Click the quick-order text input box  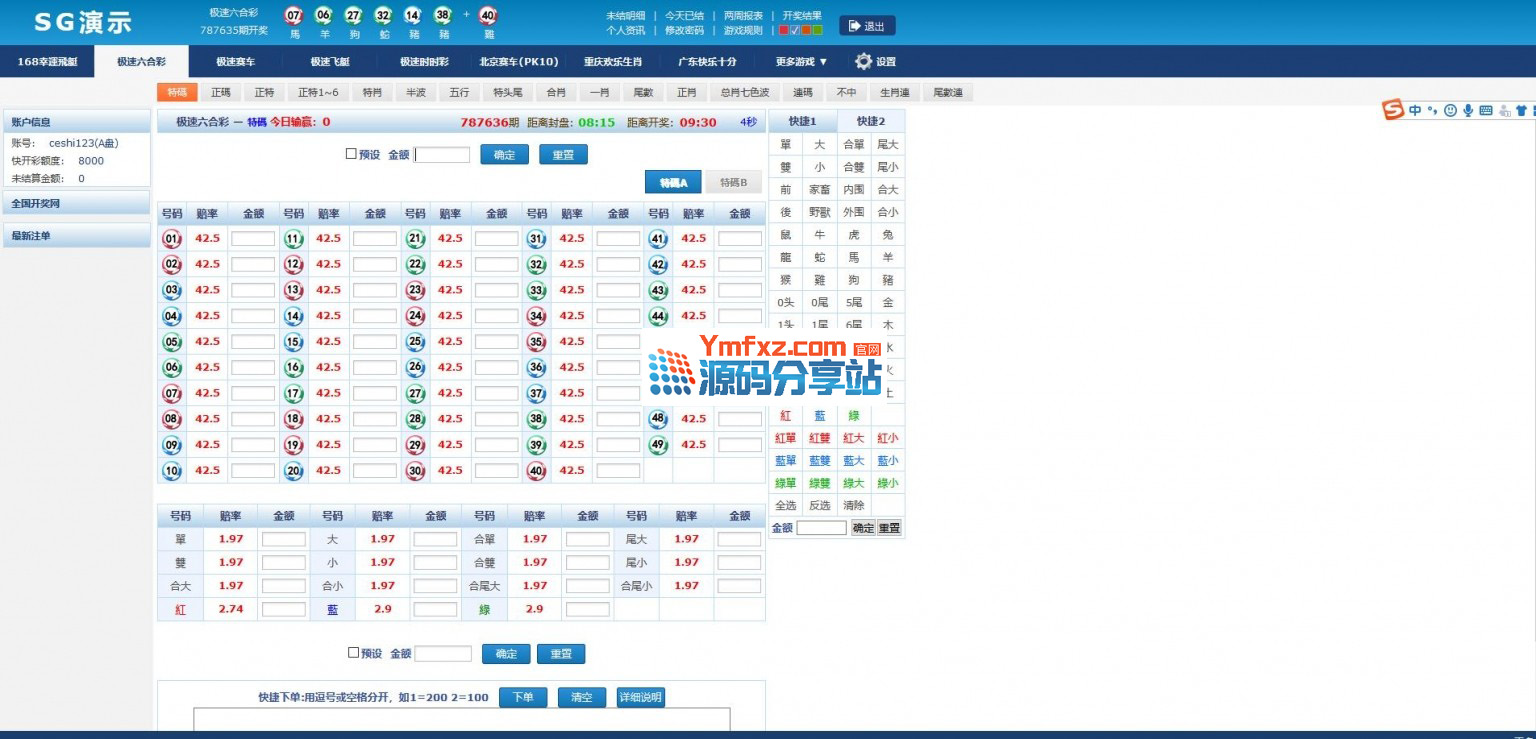[x=461, y=719]
